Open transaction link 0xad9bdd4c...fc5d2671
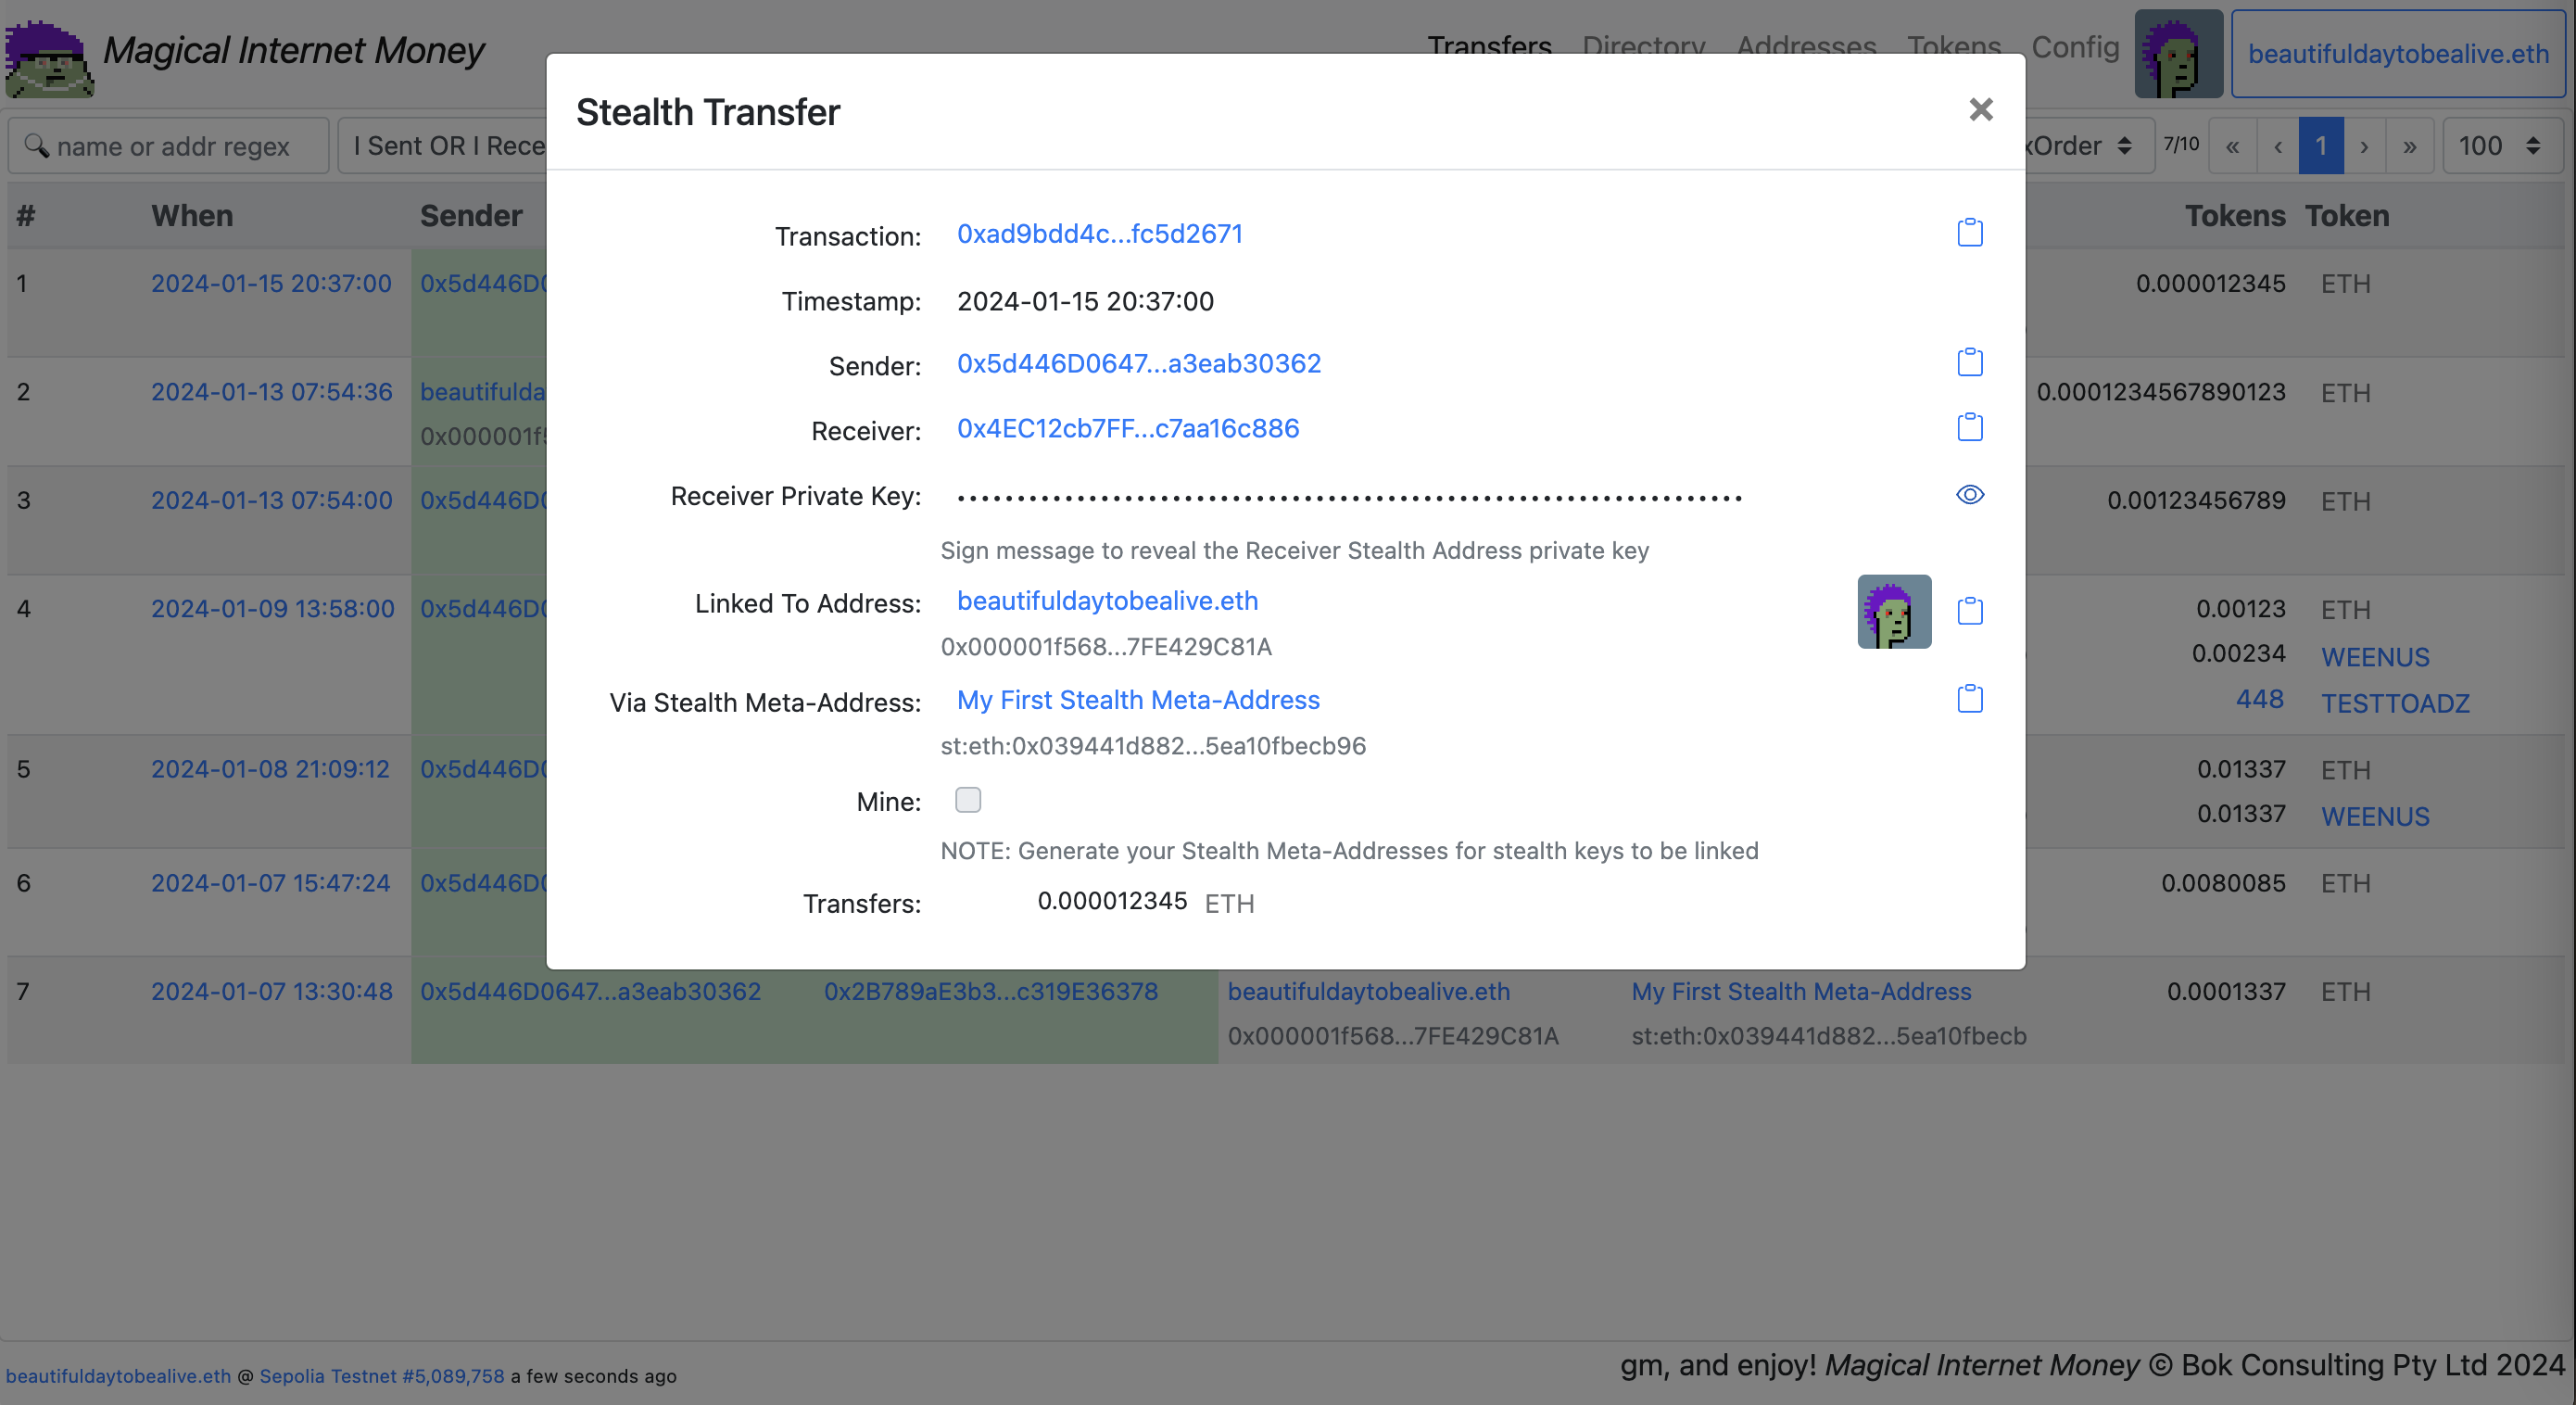 pyautogui.click(x=1099, y=234)
